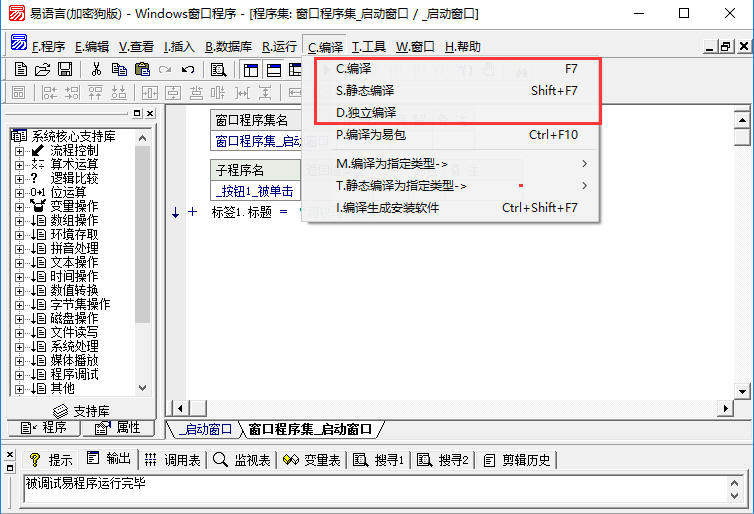The width and height of the screenshot is (754, 514).
Task: Expand the 流程控制 tree node
Action: (20, 150)
